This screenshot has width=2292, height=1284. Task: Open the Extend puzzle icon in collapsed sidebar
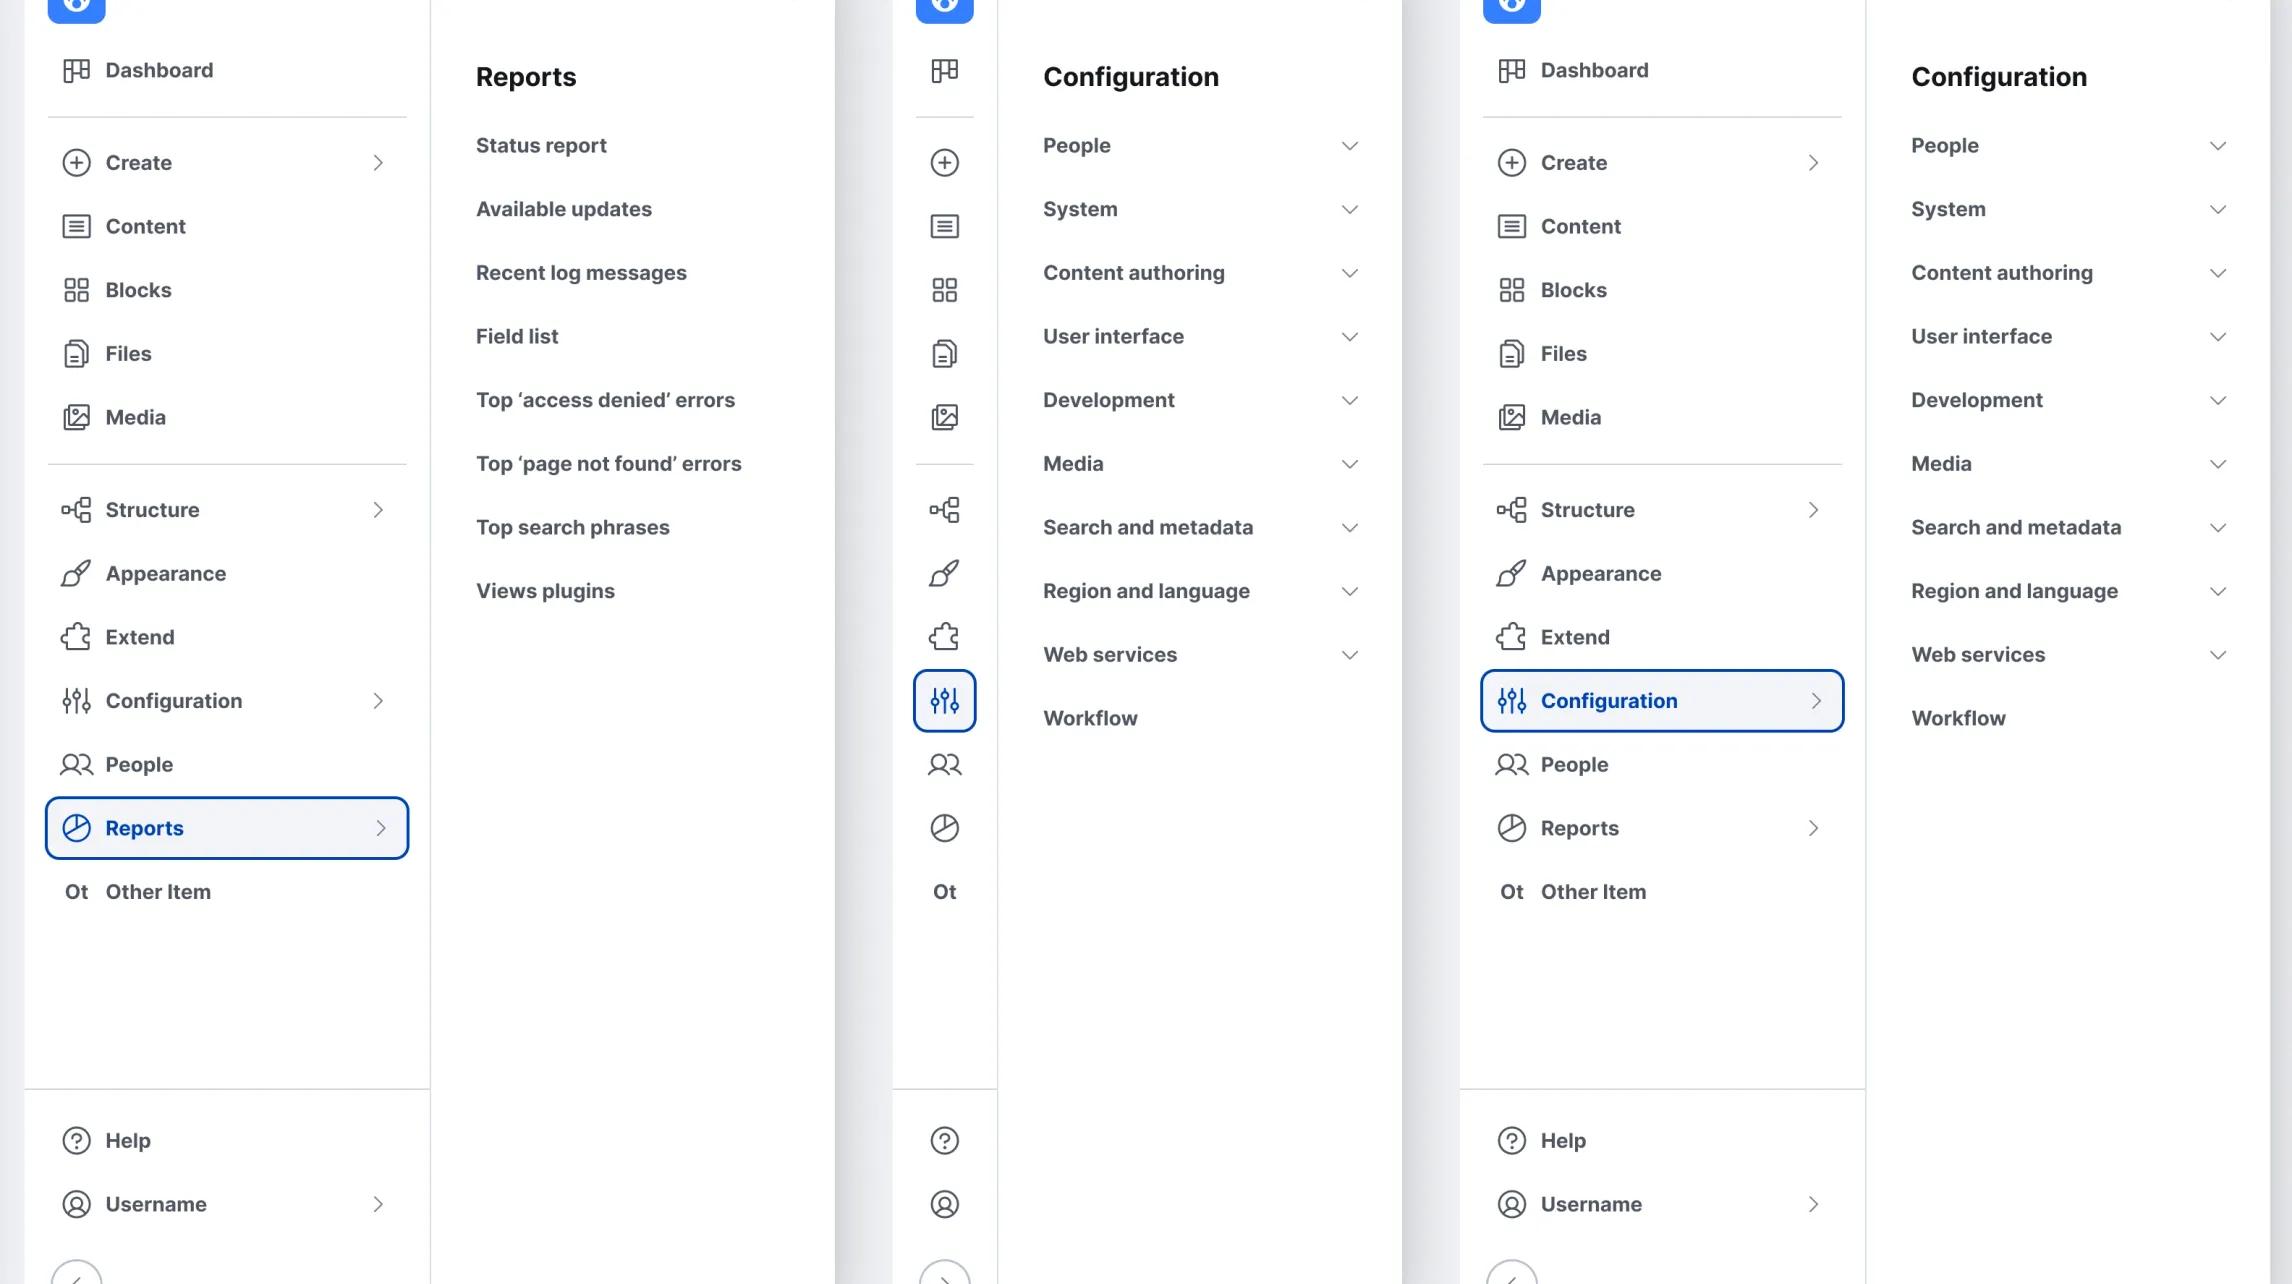(x=944, y=637)
